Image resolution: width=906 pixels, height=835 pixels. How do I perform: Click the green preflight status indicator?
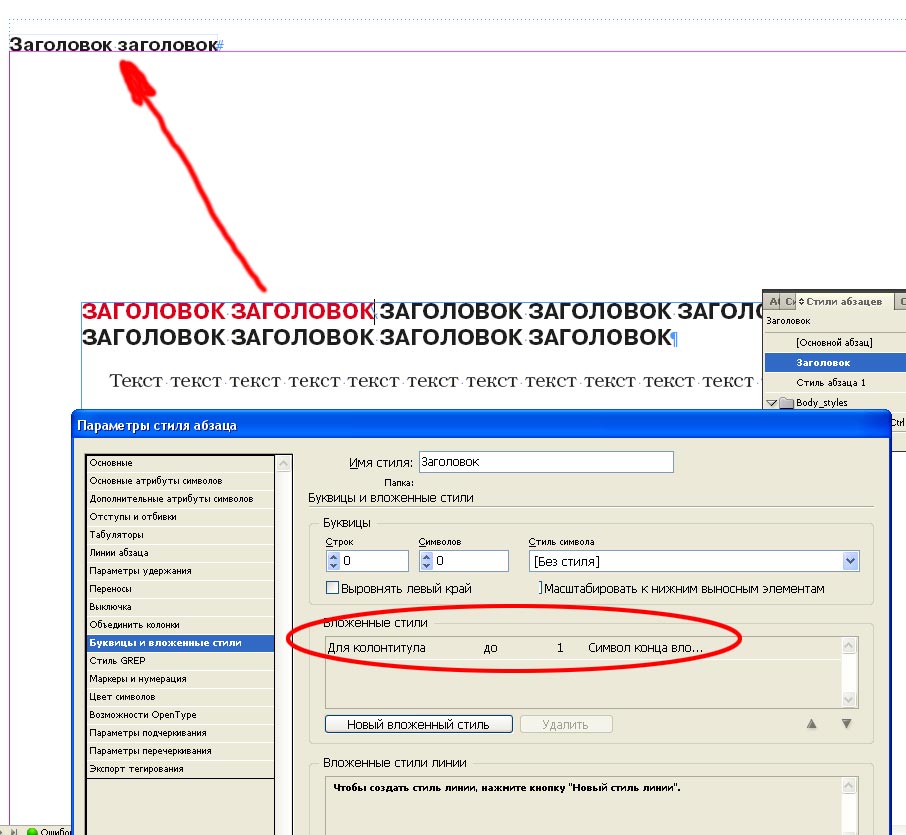click(32, 831)
